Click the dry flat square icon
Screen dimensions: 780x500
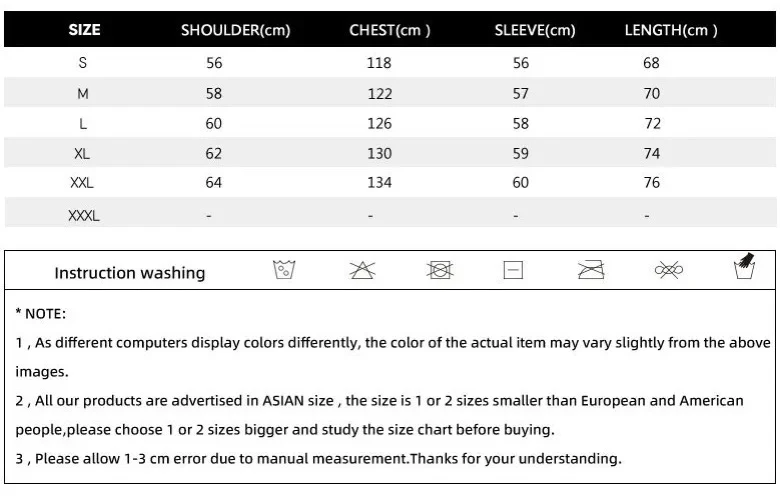[513, 270]
